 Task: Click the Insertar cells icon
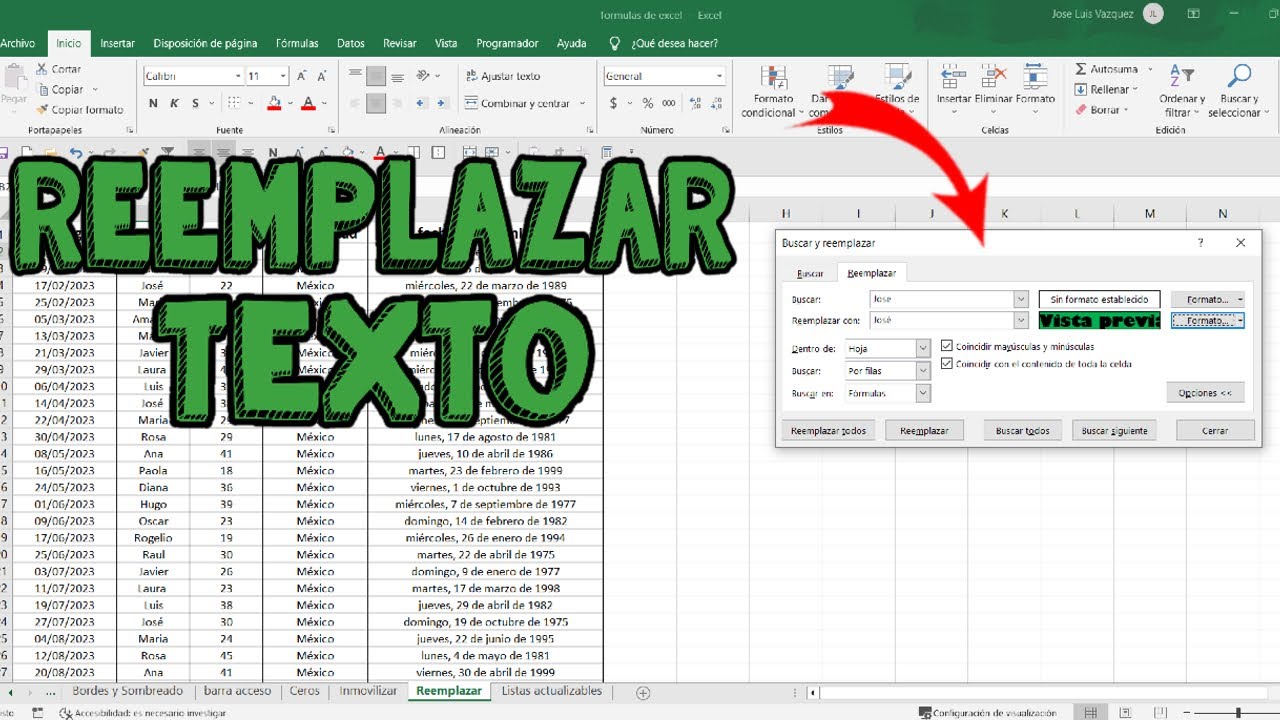coord(954,78)
